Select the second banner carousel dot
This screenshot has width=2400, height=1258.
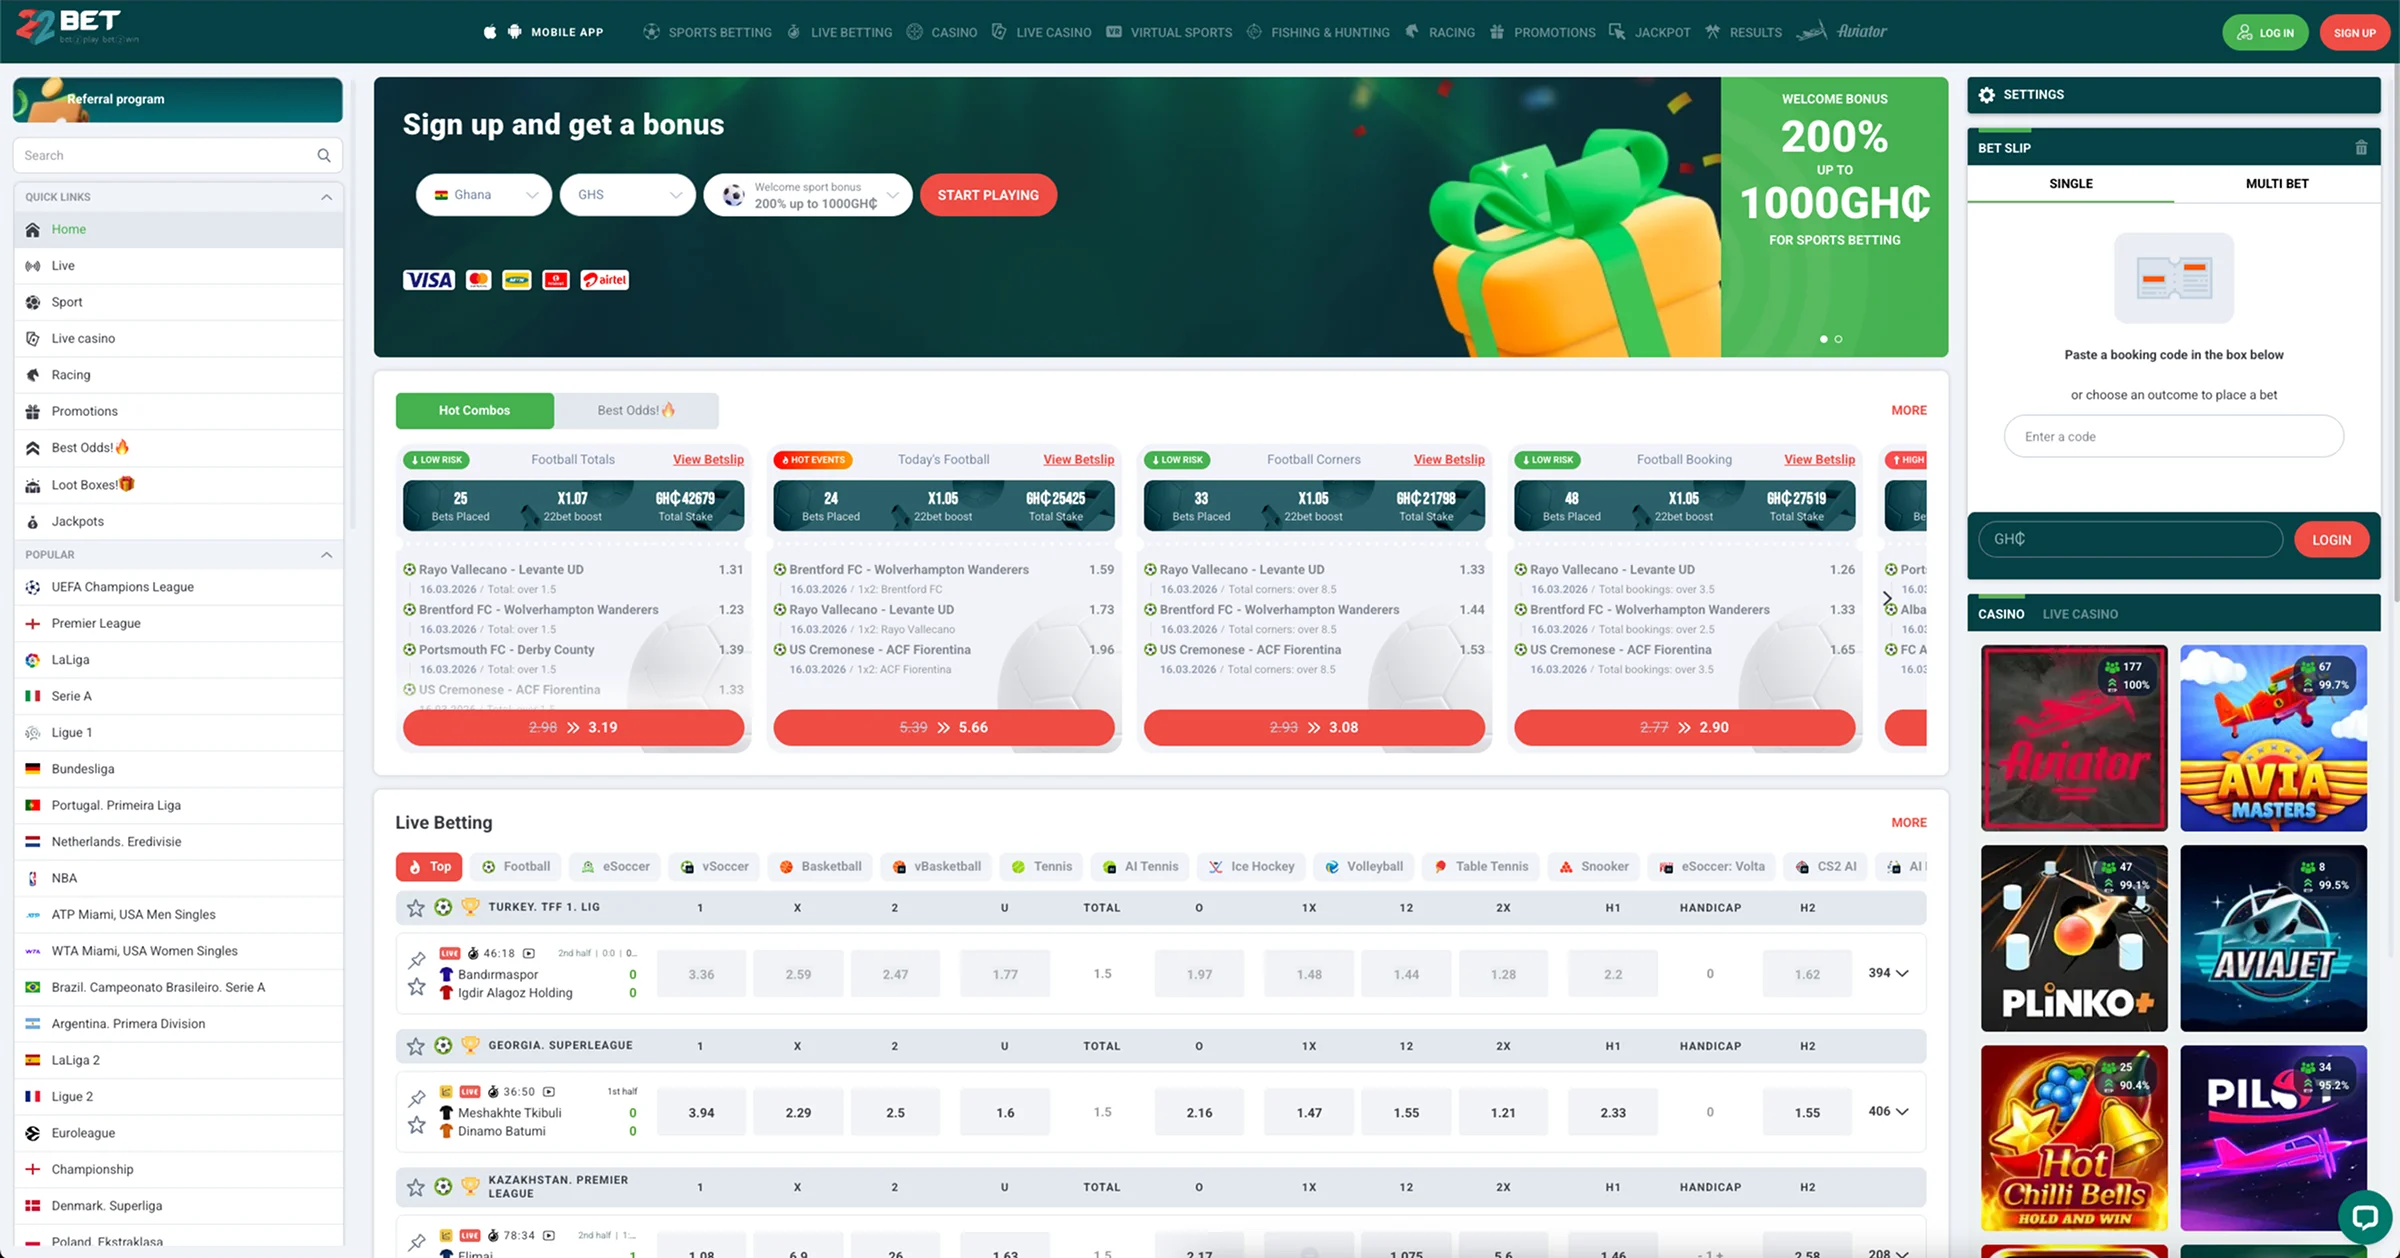coord(1837,339)
